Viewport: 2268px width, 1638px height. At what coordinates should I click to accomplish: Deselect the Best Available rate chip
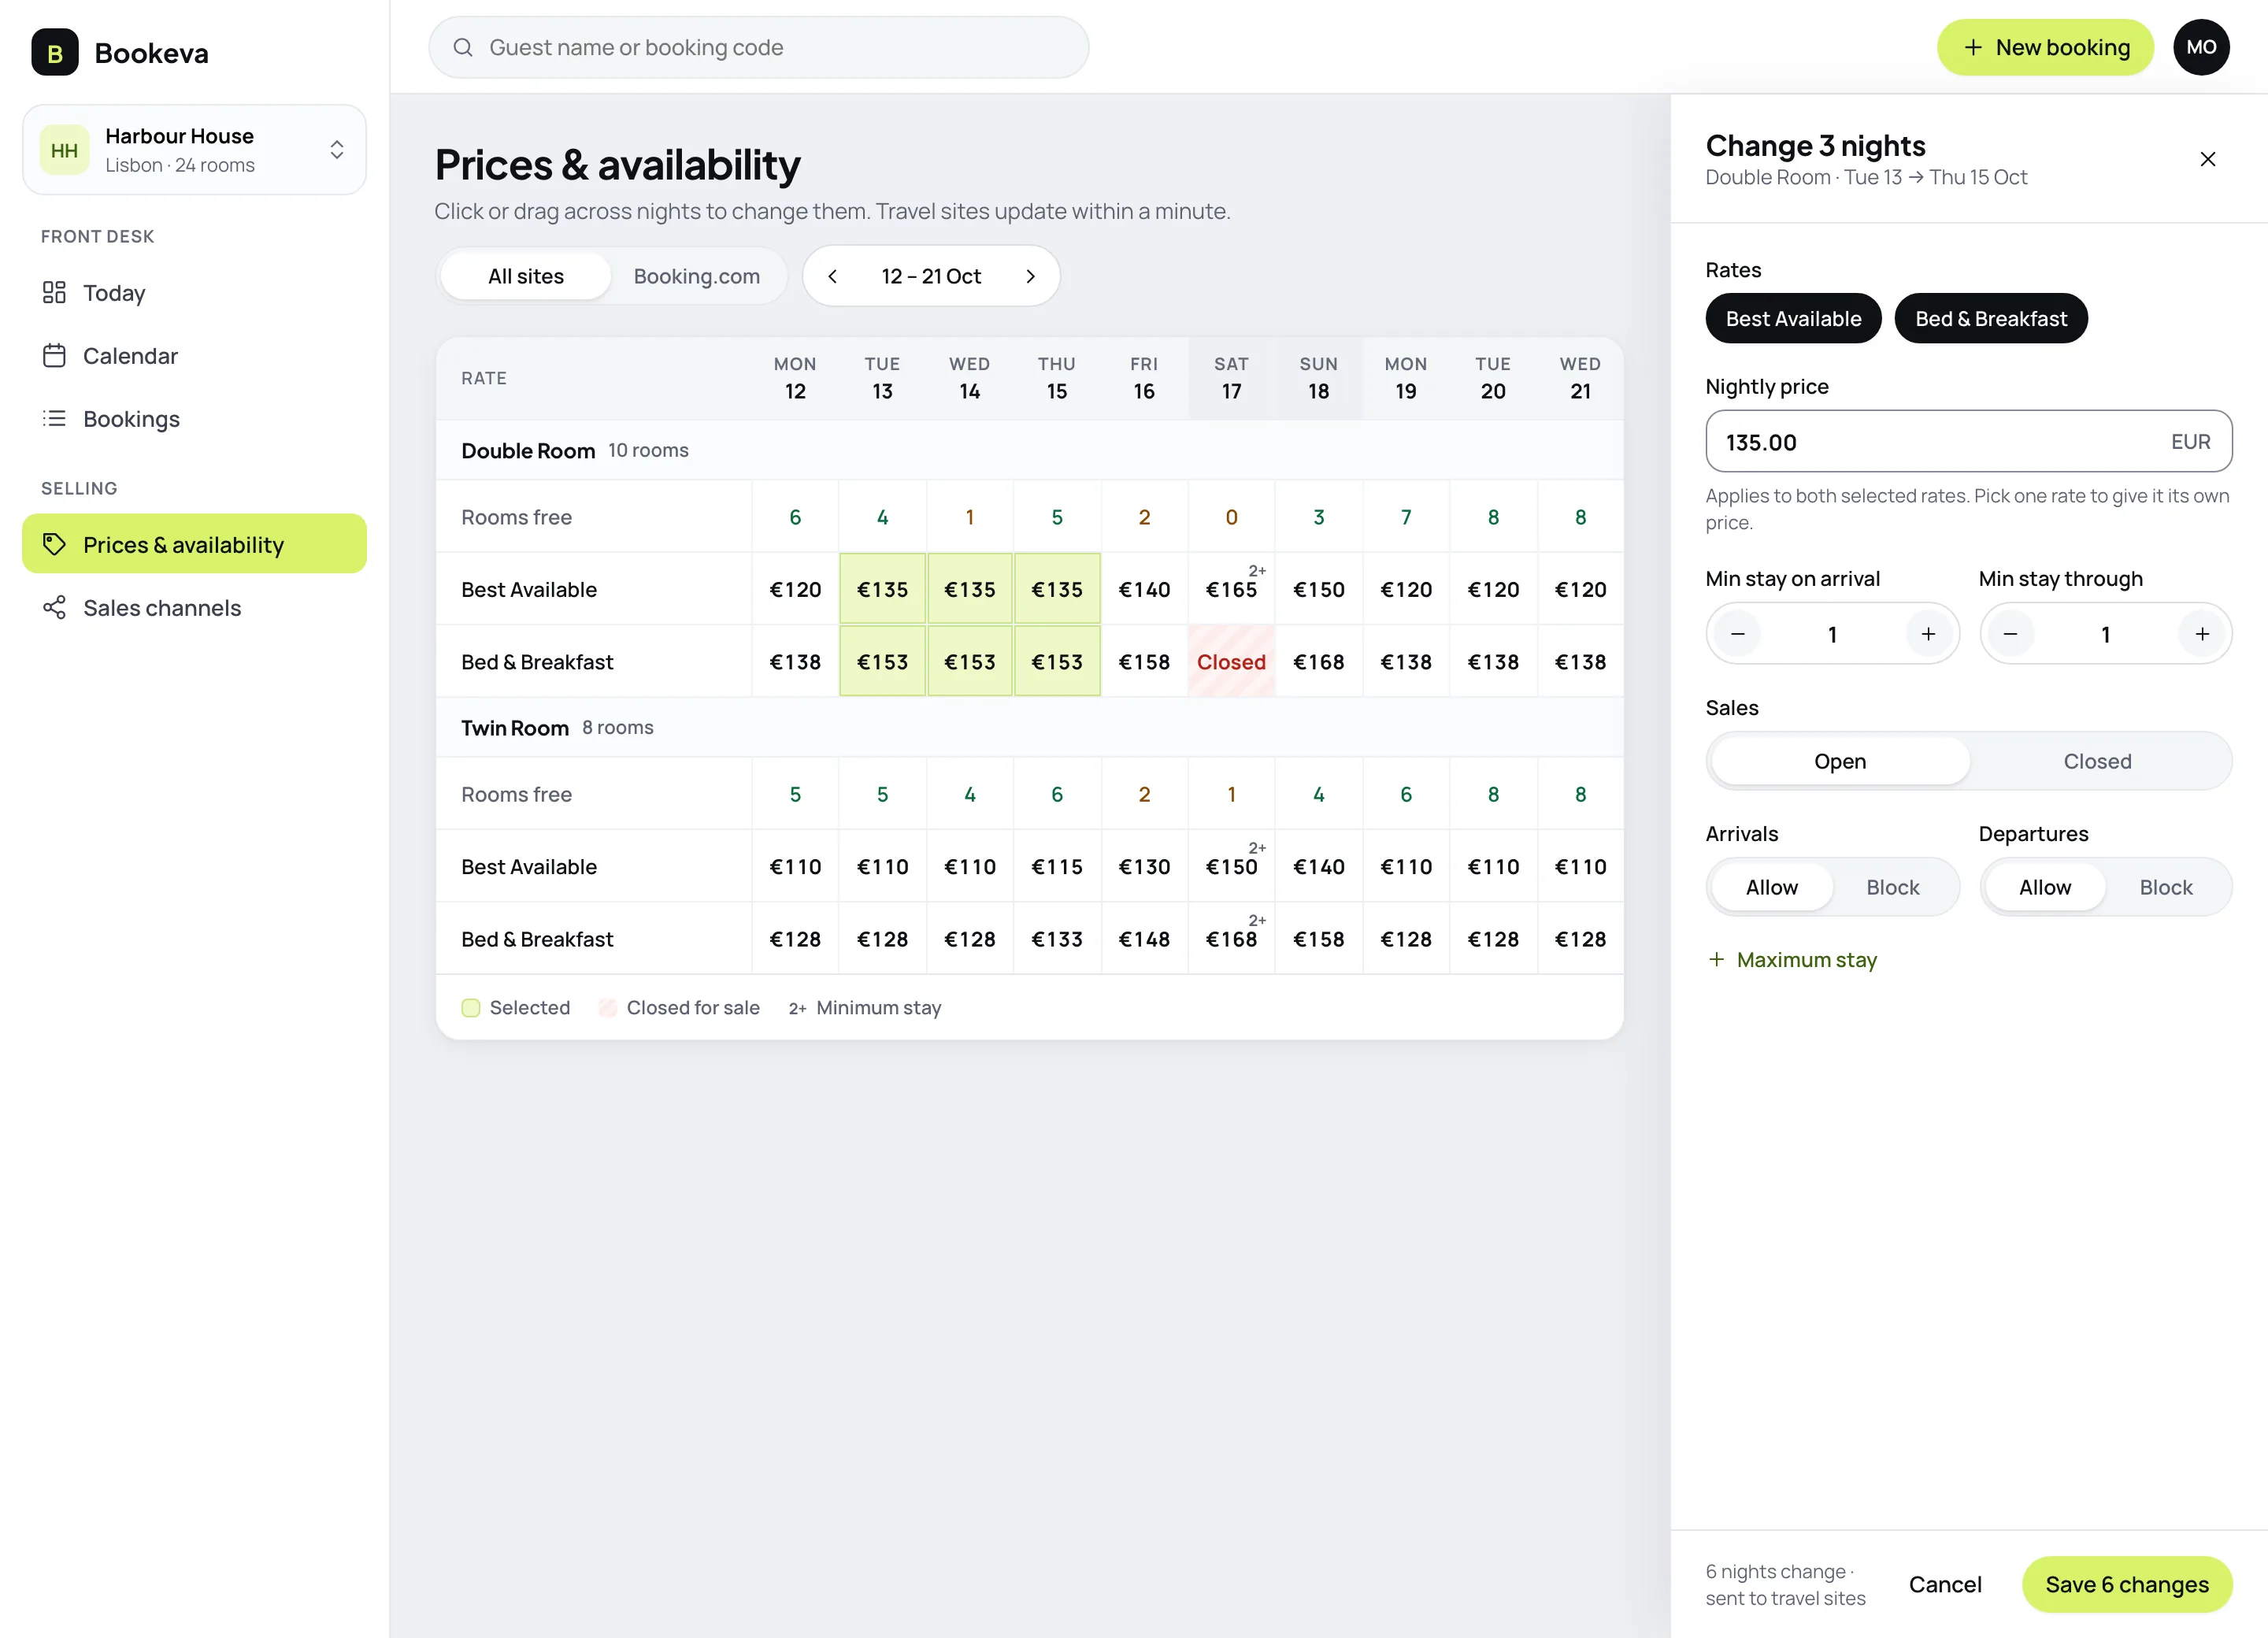click(x=1793, y=318)
